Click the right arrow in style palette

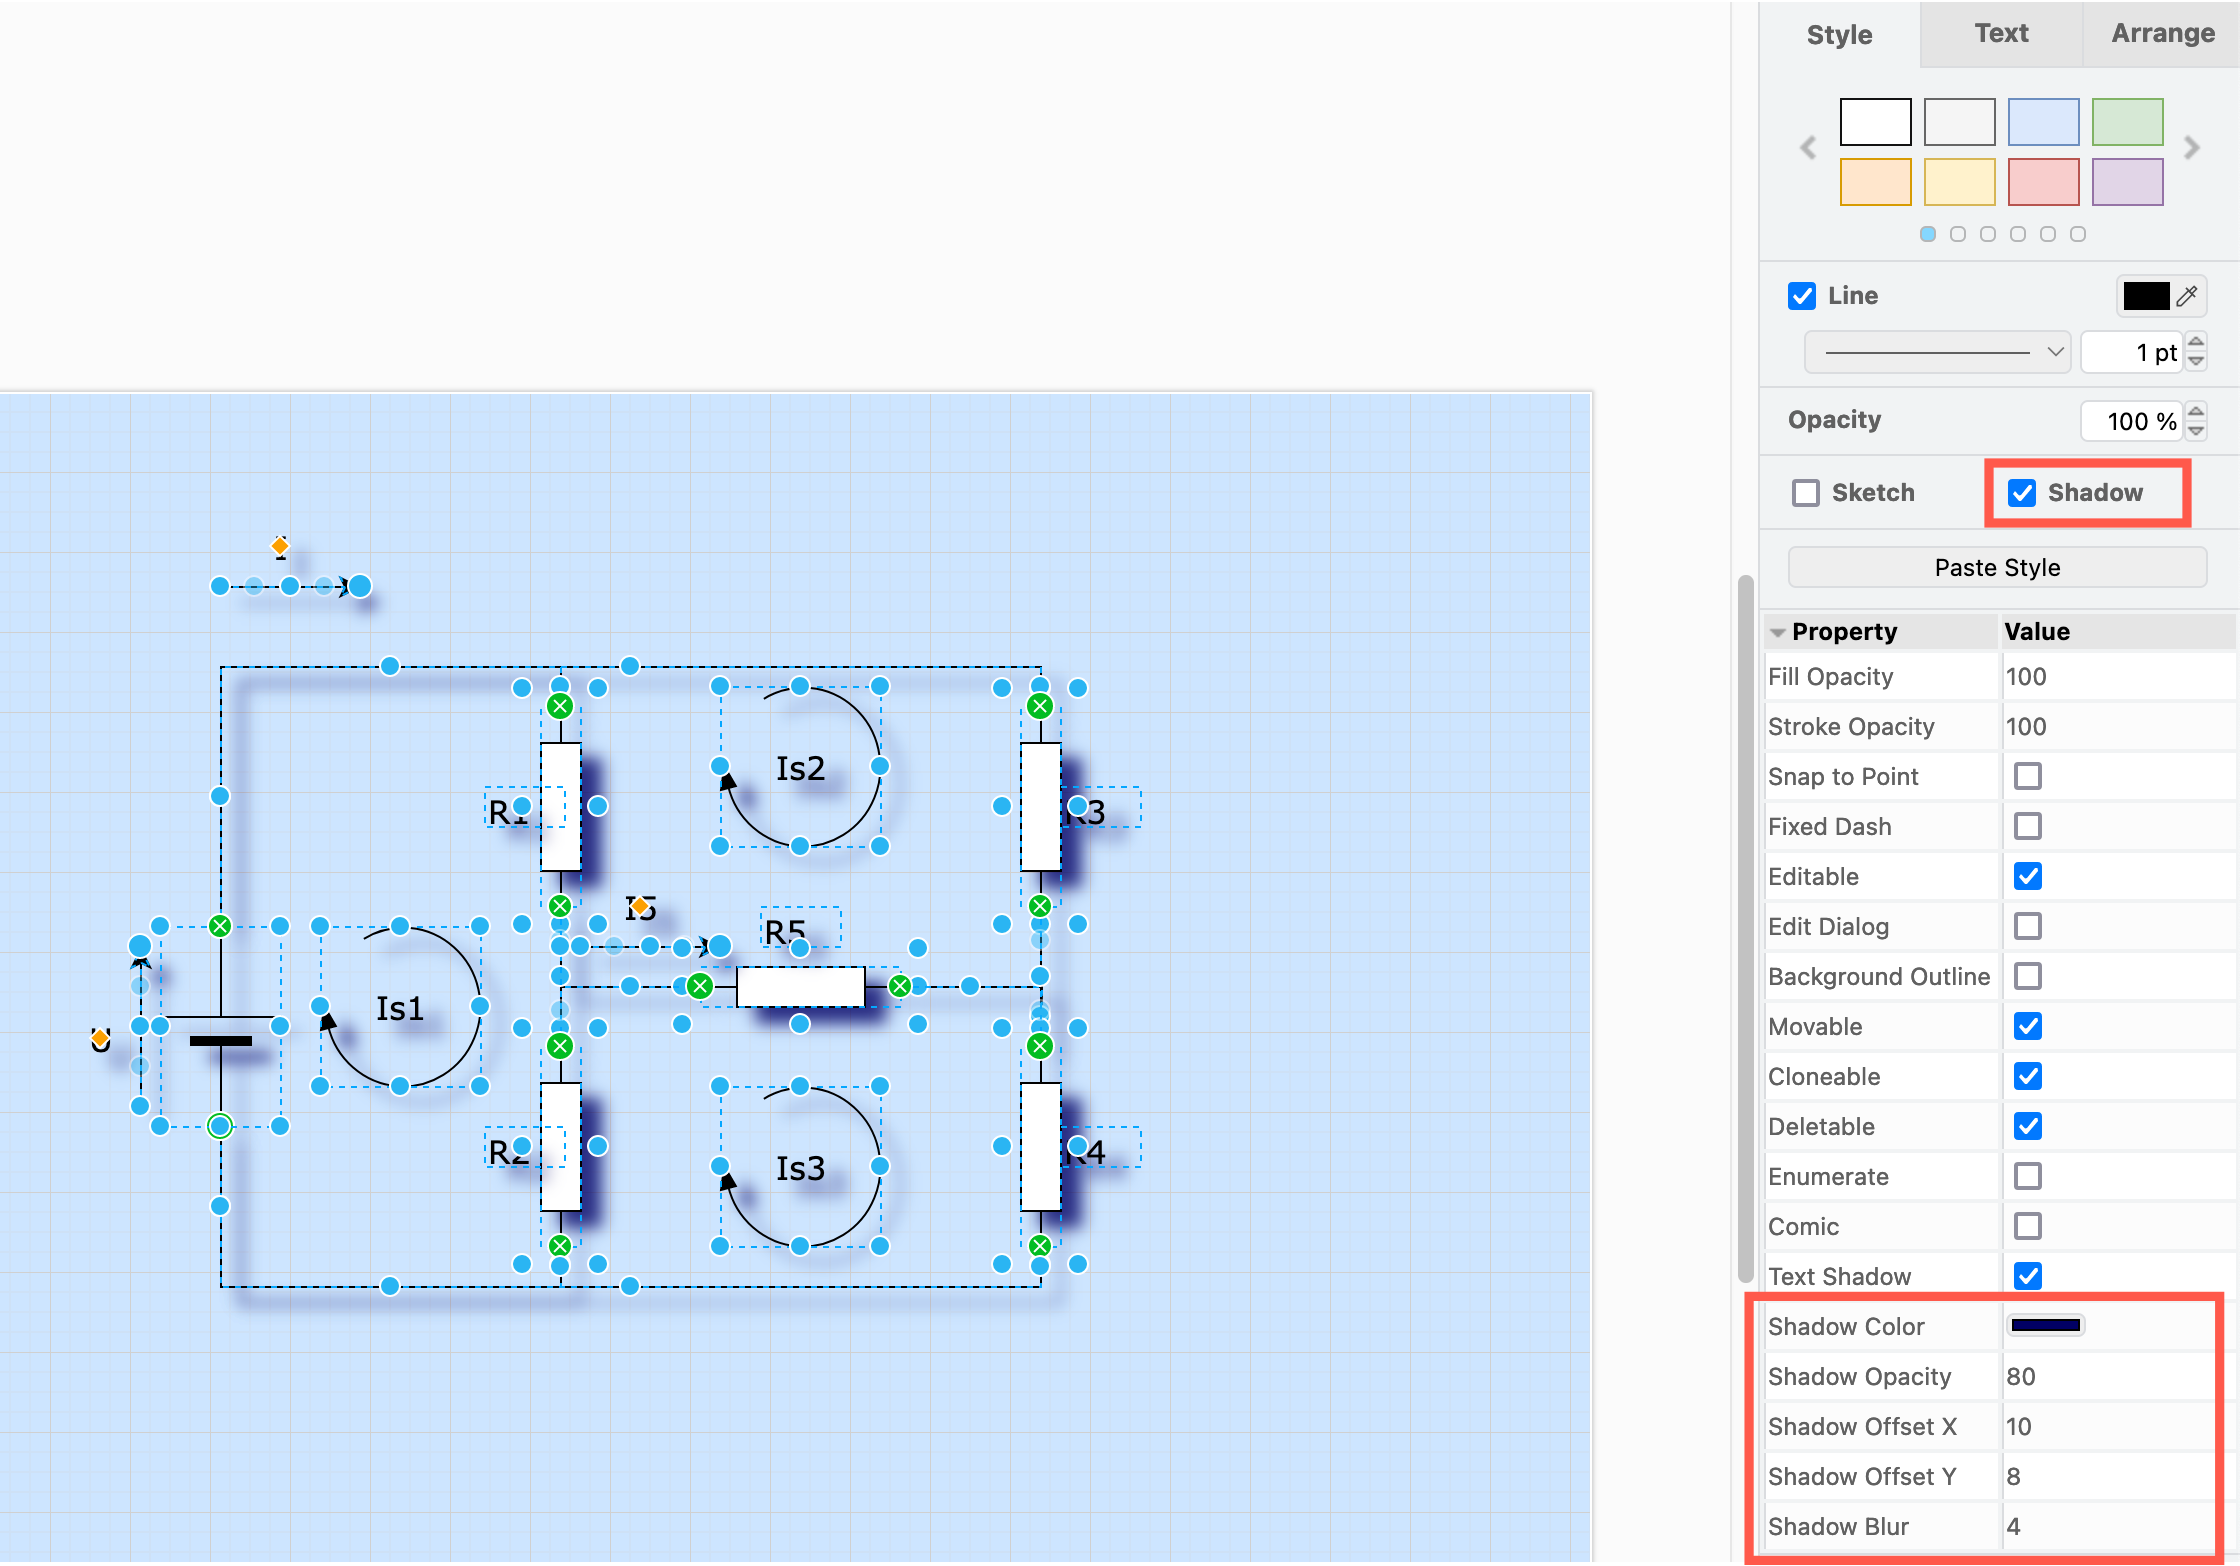(2194, 148)
